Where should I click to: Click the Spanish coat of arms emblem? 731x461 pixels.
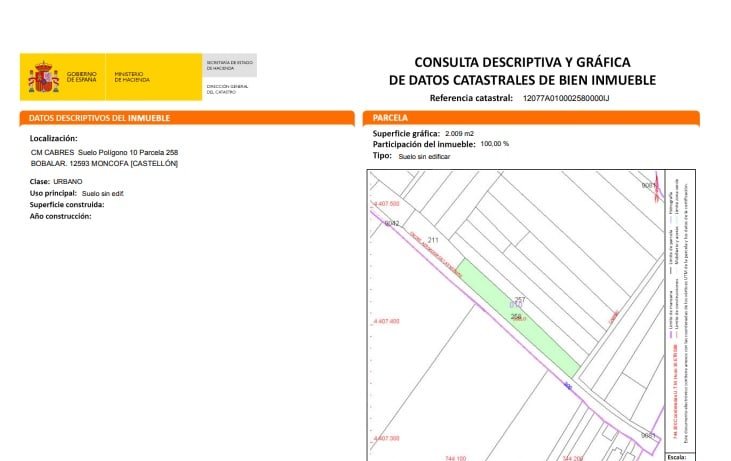(x=44, y=77)
